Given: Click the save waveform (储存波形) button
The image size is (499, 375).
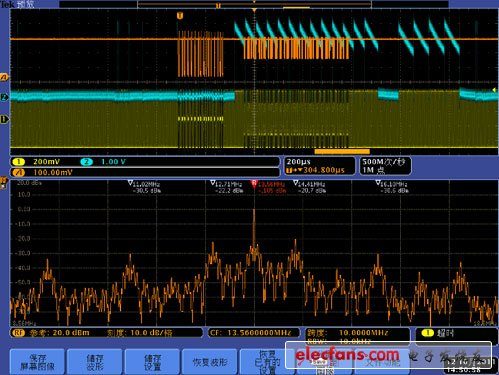Looking at the screenshot, I should point(95,362).
